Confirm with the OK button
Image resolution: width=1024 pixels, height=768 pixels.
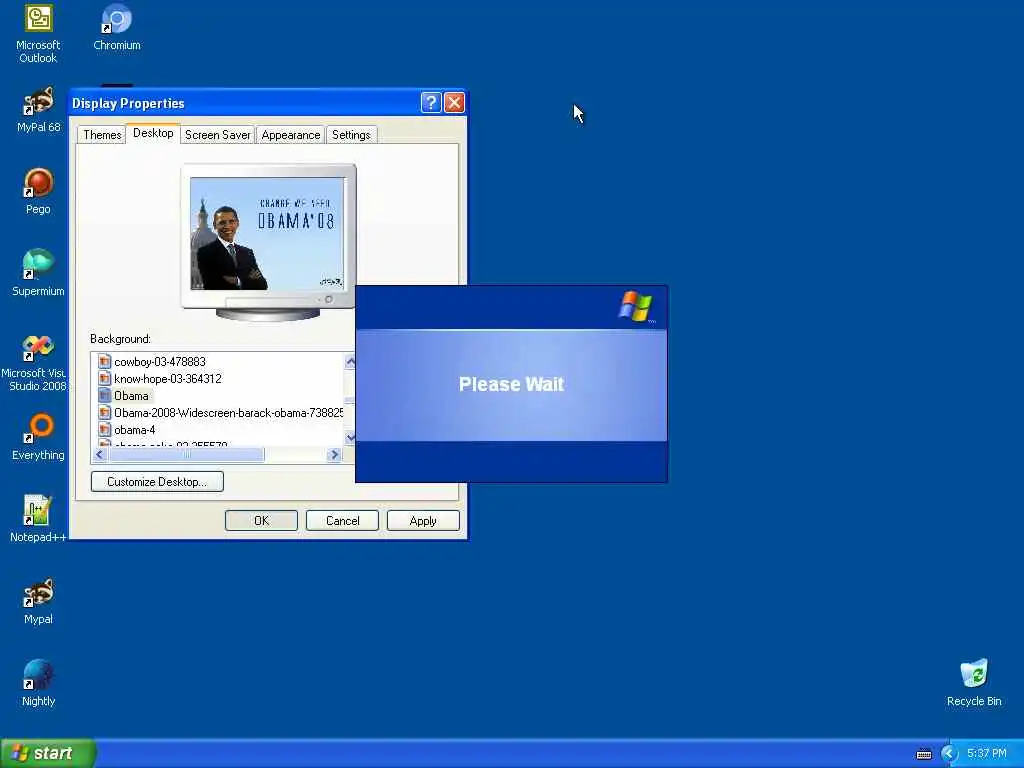tap(261, 520)
